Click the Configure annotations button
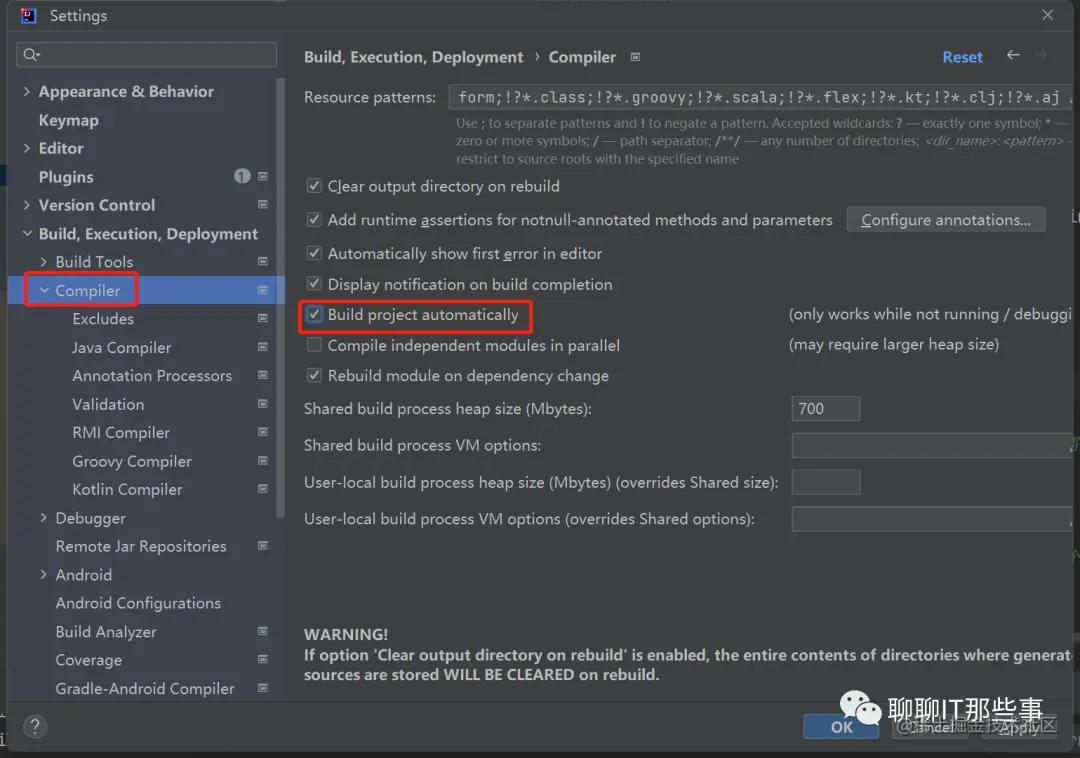The image size is (1080, 758). (x=945, y=220)
